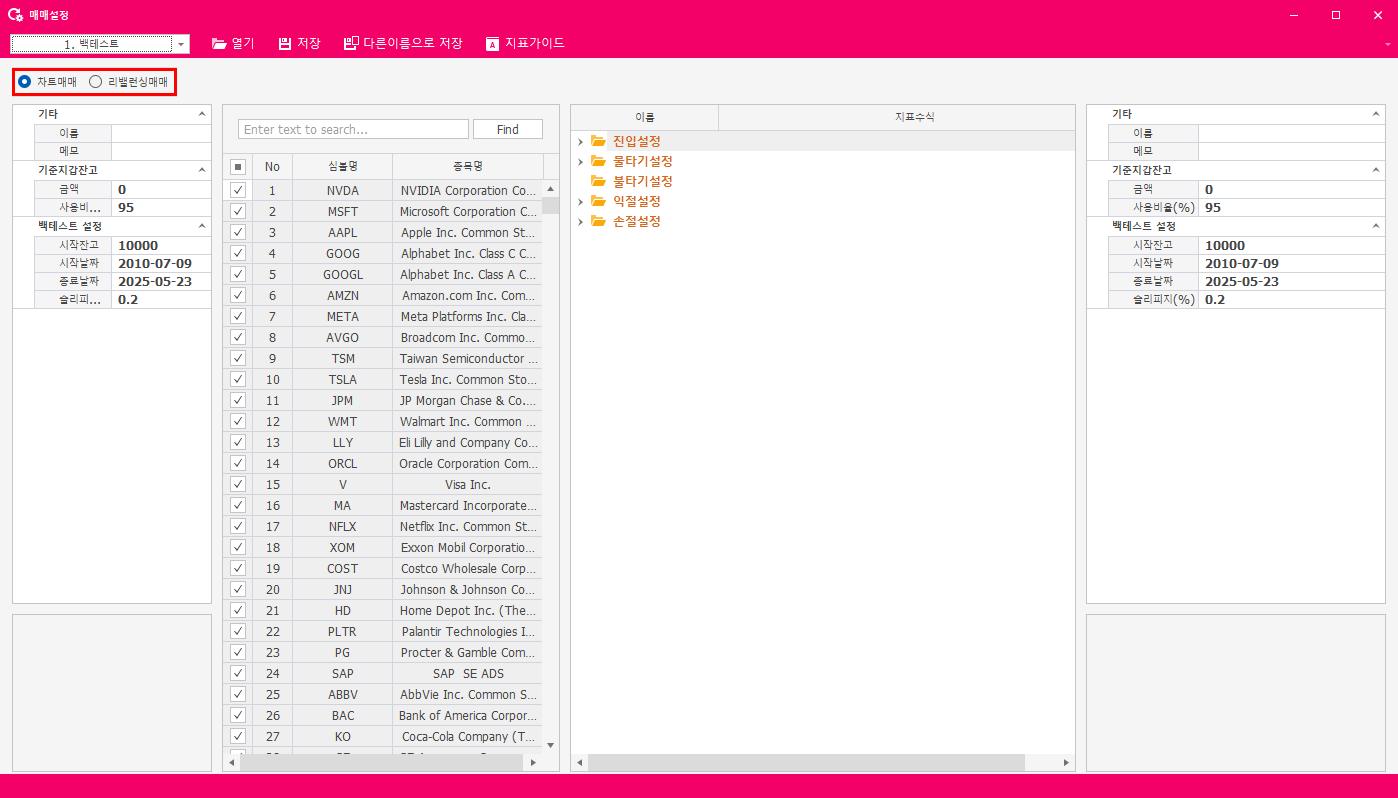Collapse the right panel 기타 section
The width and height of the screenshot is (1398, 798).
(x=1376, y=114)
